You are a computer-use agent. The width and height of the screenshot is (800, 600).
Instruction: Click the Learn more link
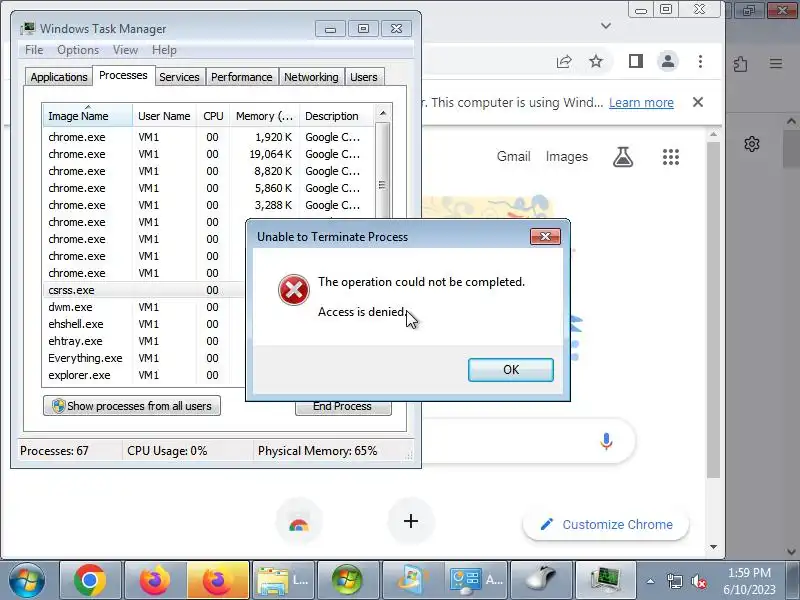641,103
